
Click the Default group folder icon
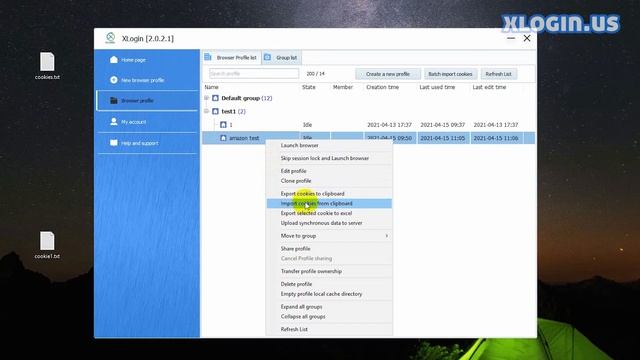coord(216,98)
